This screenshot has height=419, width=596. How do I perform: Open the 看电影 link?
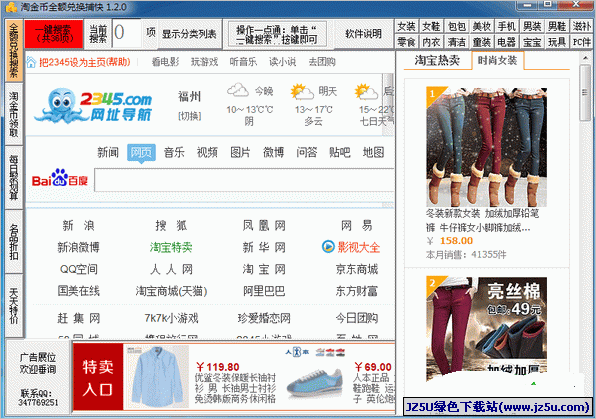(165, 62)
